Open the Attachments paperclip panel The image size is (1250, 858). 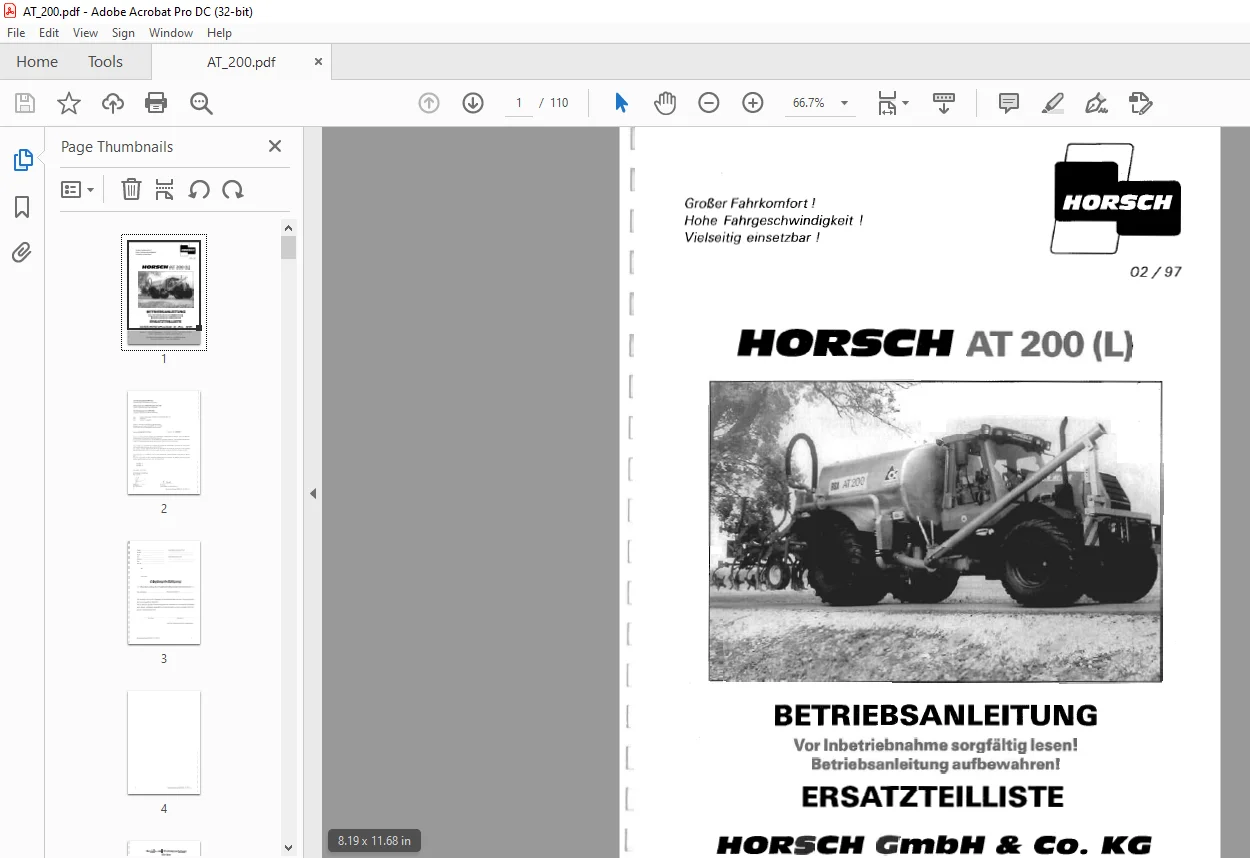(22, 253)
